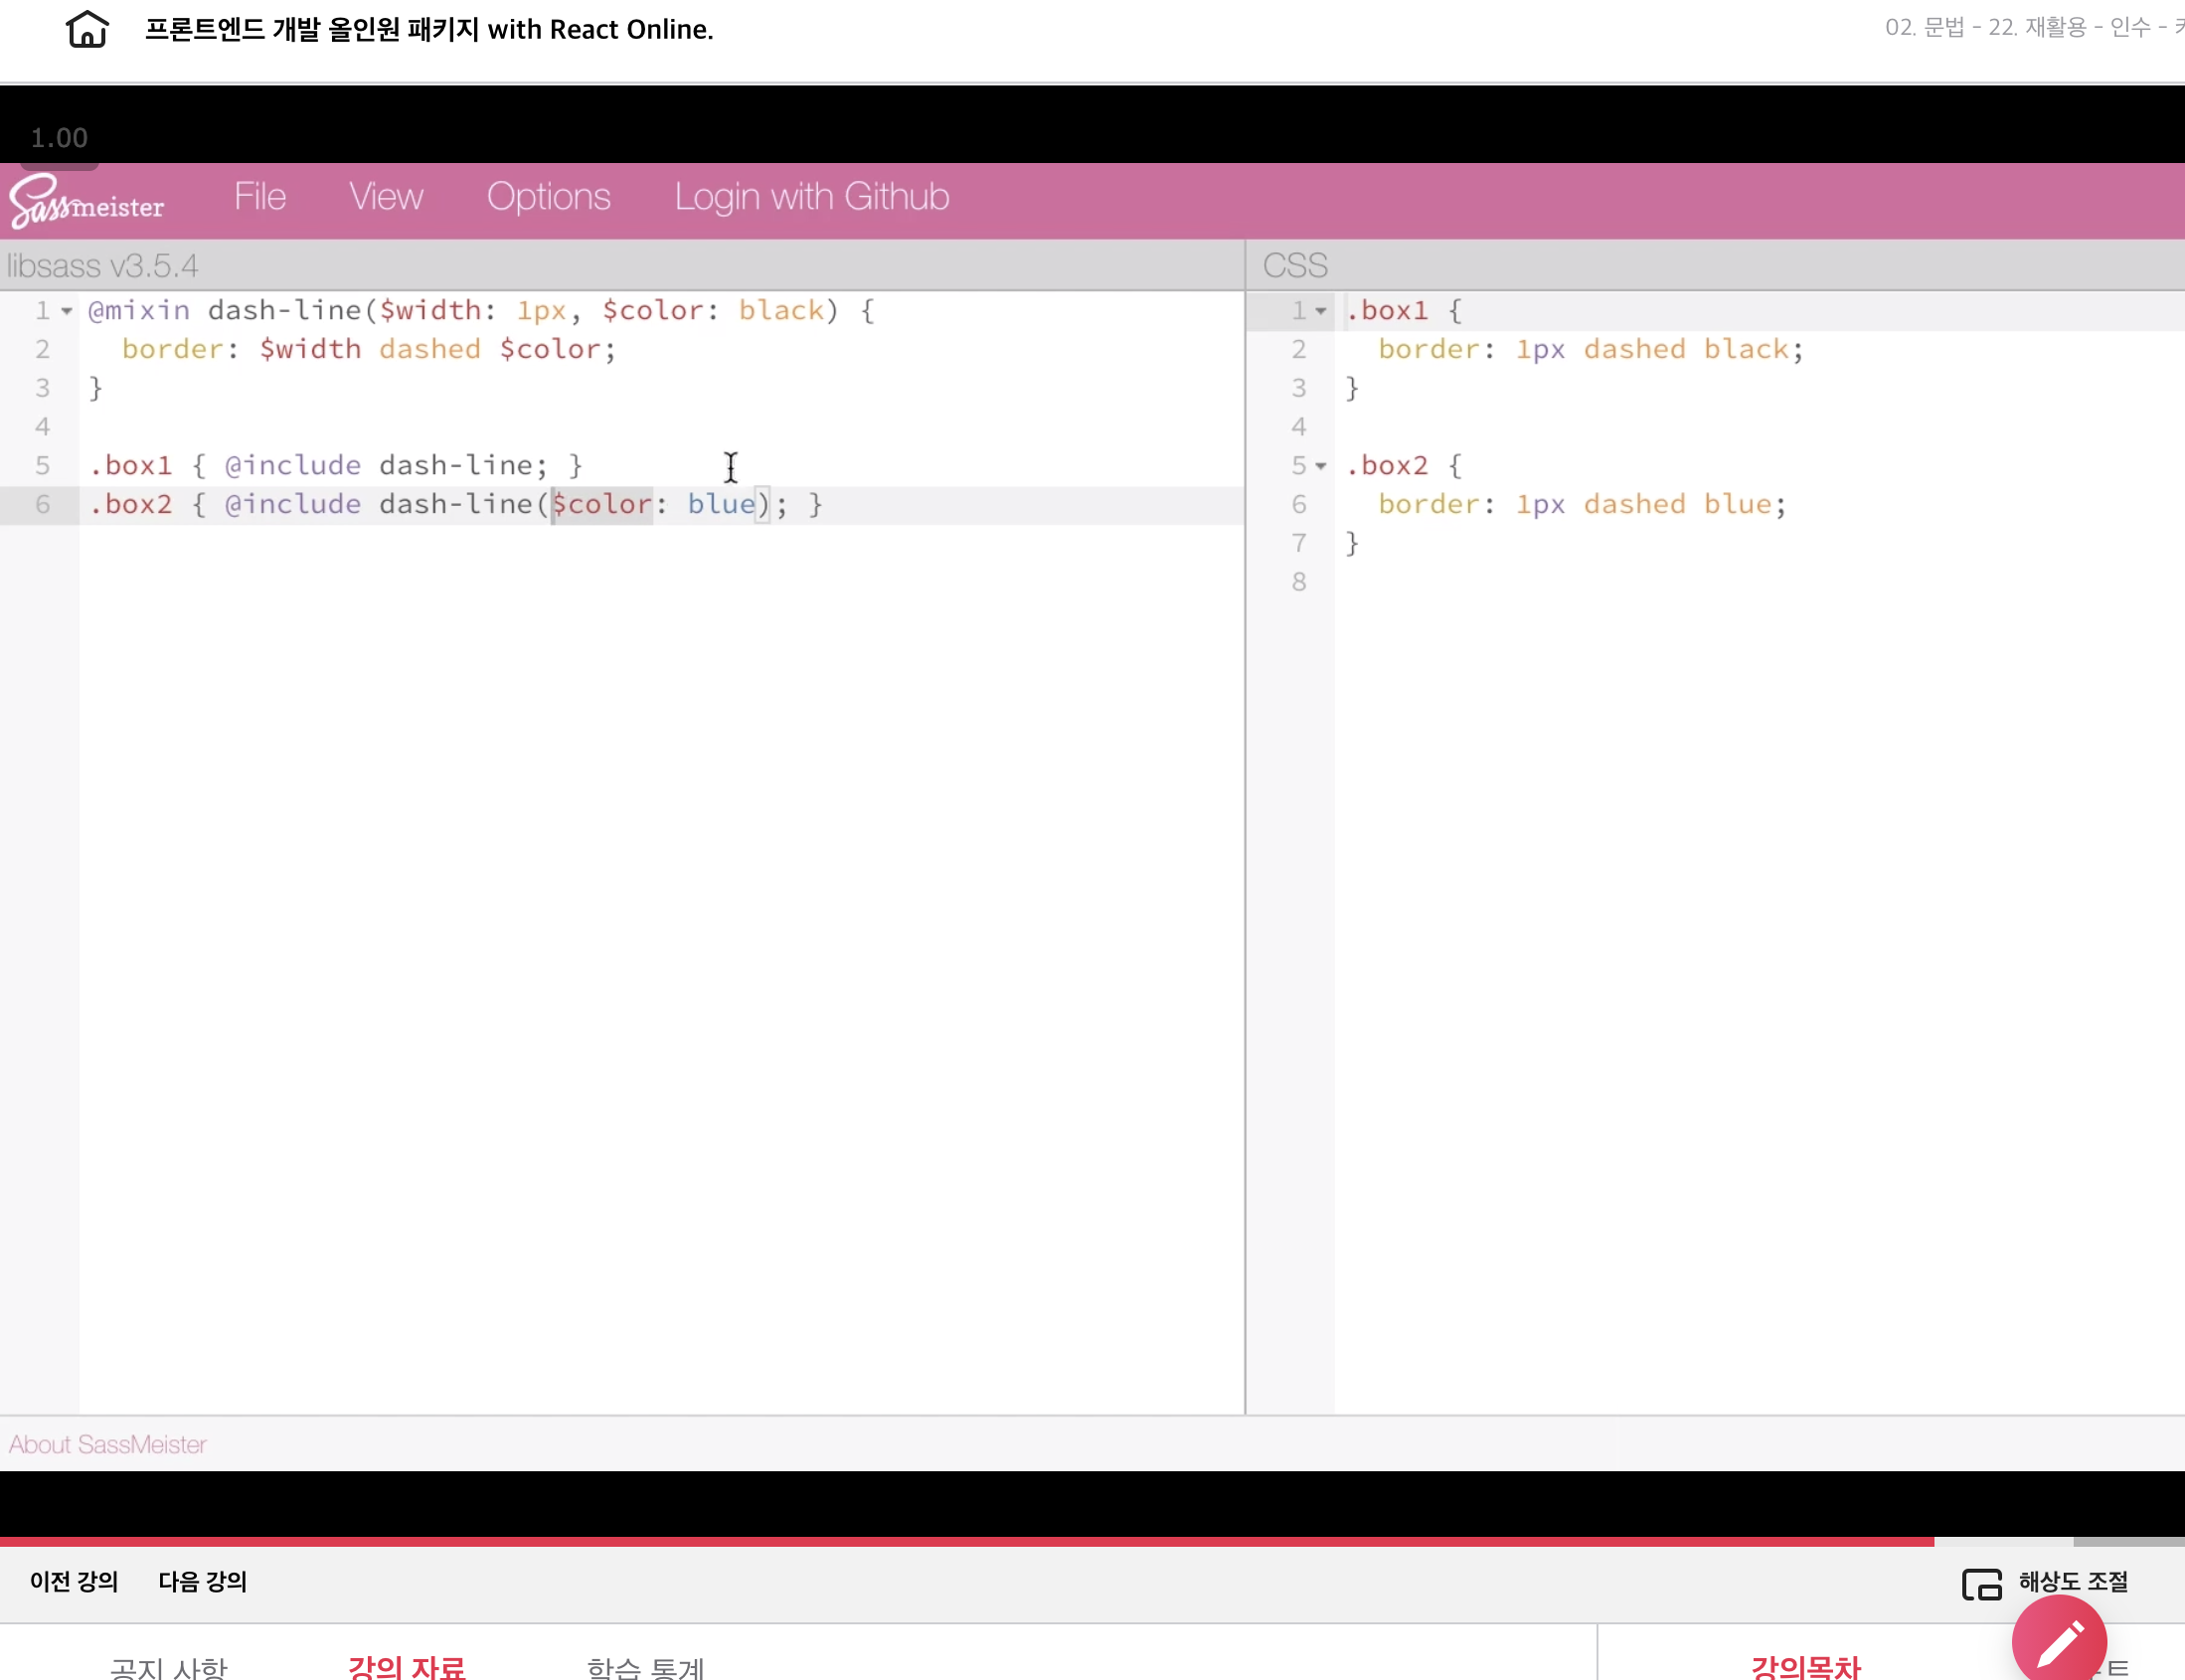This screenshot has height=1680, width=2185.
Task: Collapse the @mixin block fold arrow
Action: click(67, 312)
